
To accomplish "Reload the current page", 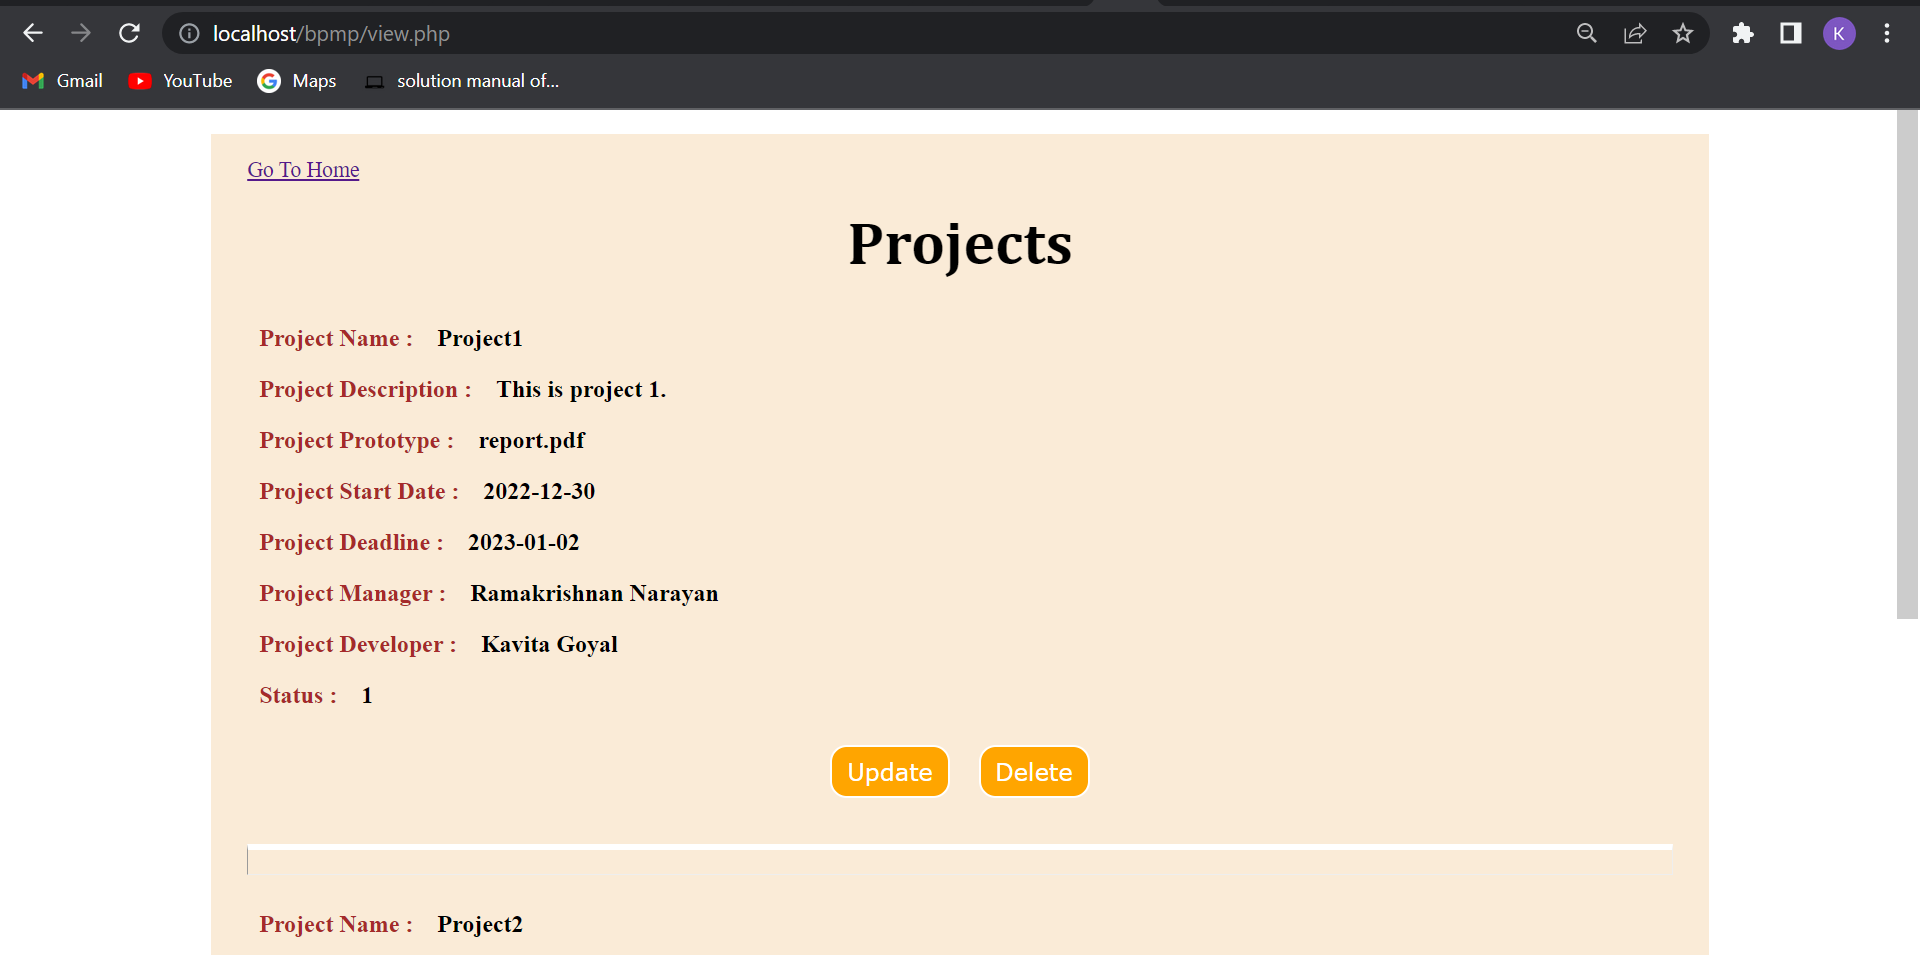I will click(x=129, y=33).
